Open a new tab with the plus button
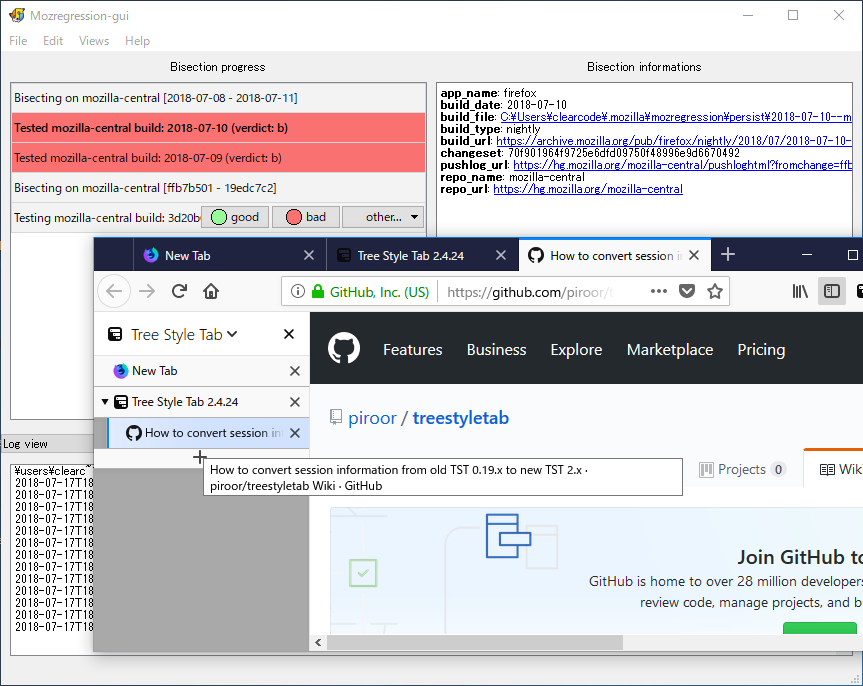863x686 pixels. pyautogui.click(x=728, y=254)
